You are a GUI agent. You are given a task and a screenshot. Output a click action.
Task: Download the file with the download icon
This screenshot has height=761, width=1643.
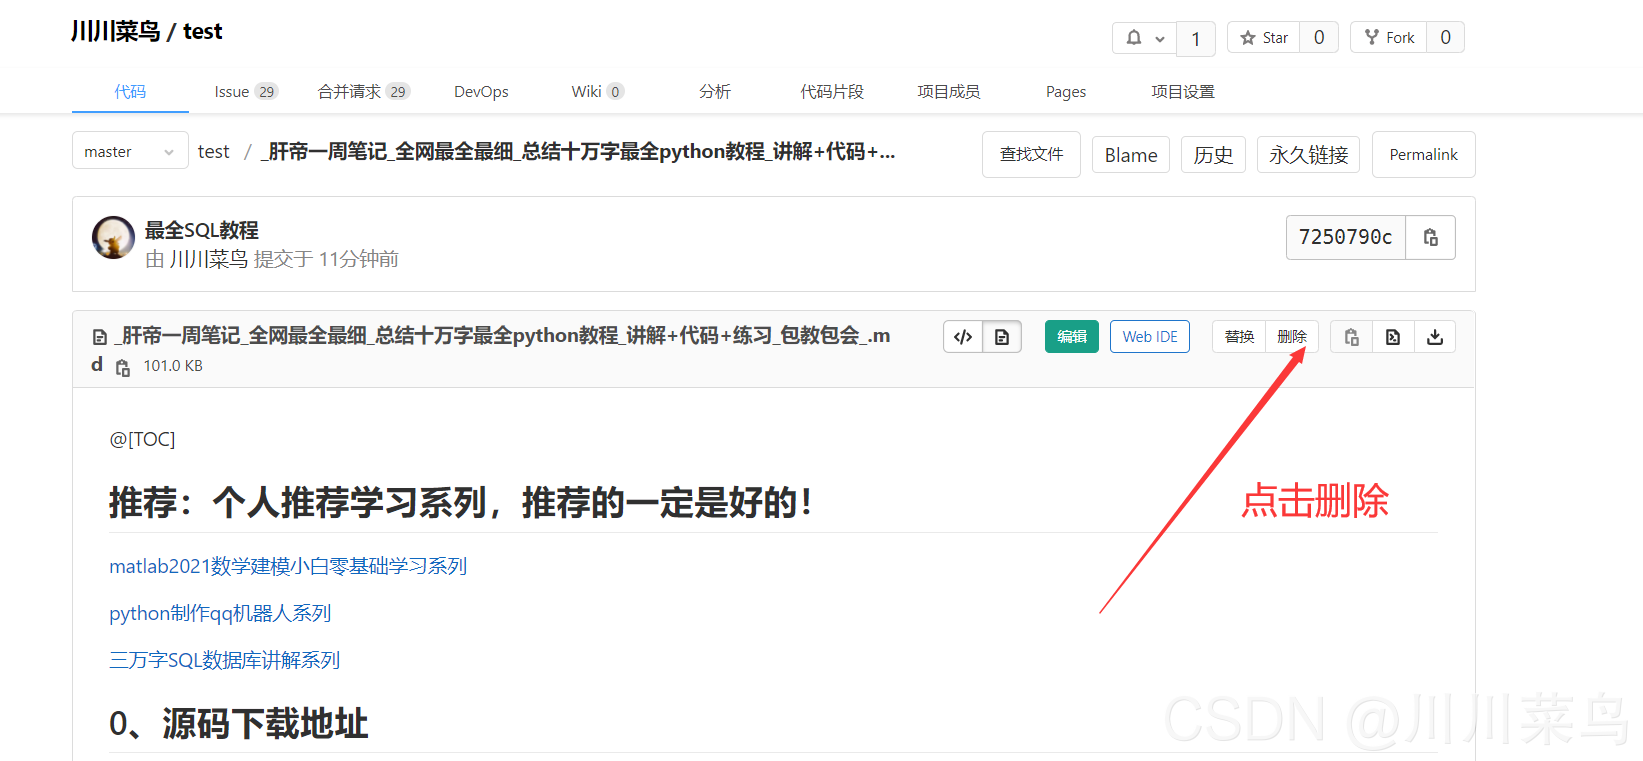tap(1435, 337)
